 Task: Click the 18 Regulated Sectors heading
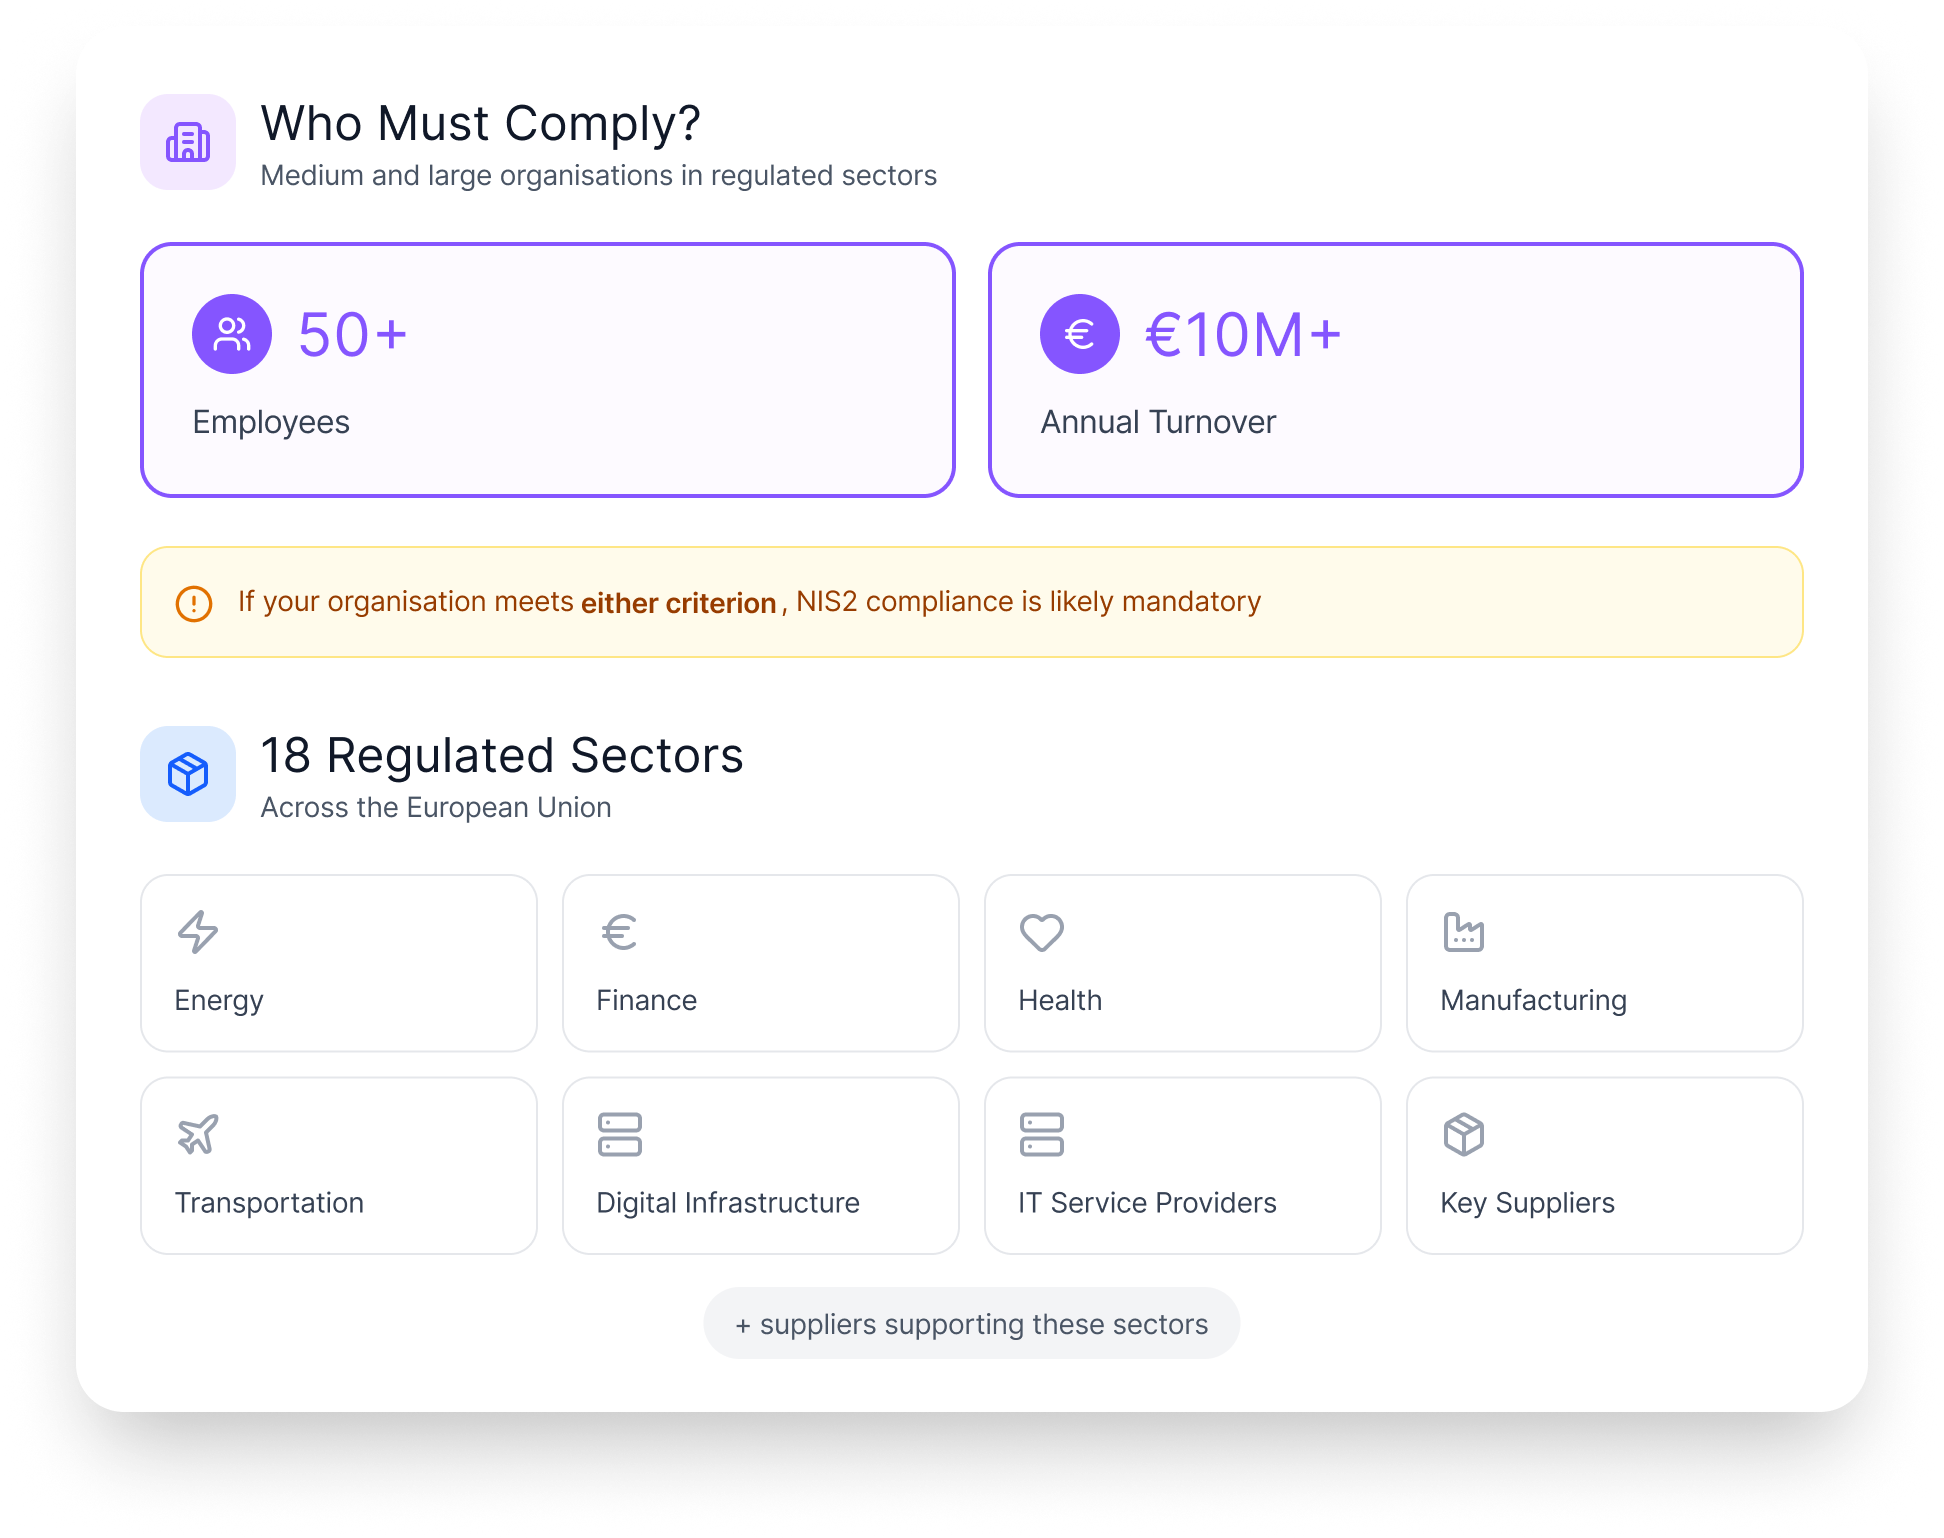[502, 756]
